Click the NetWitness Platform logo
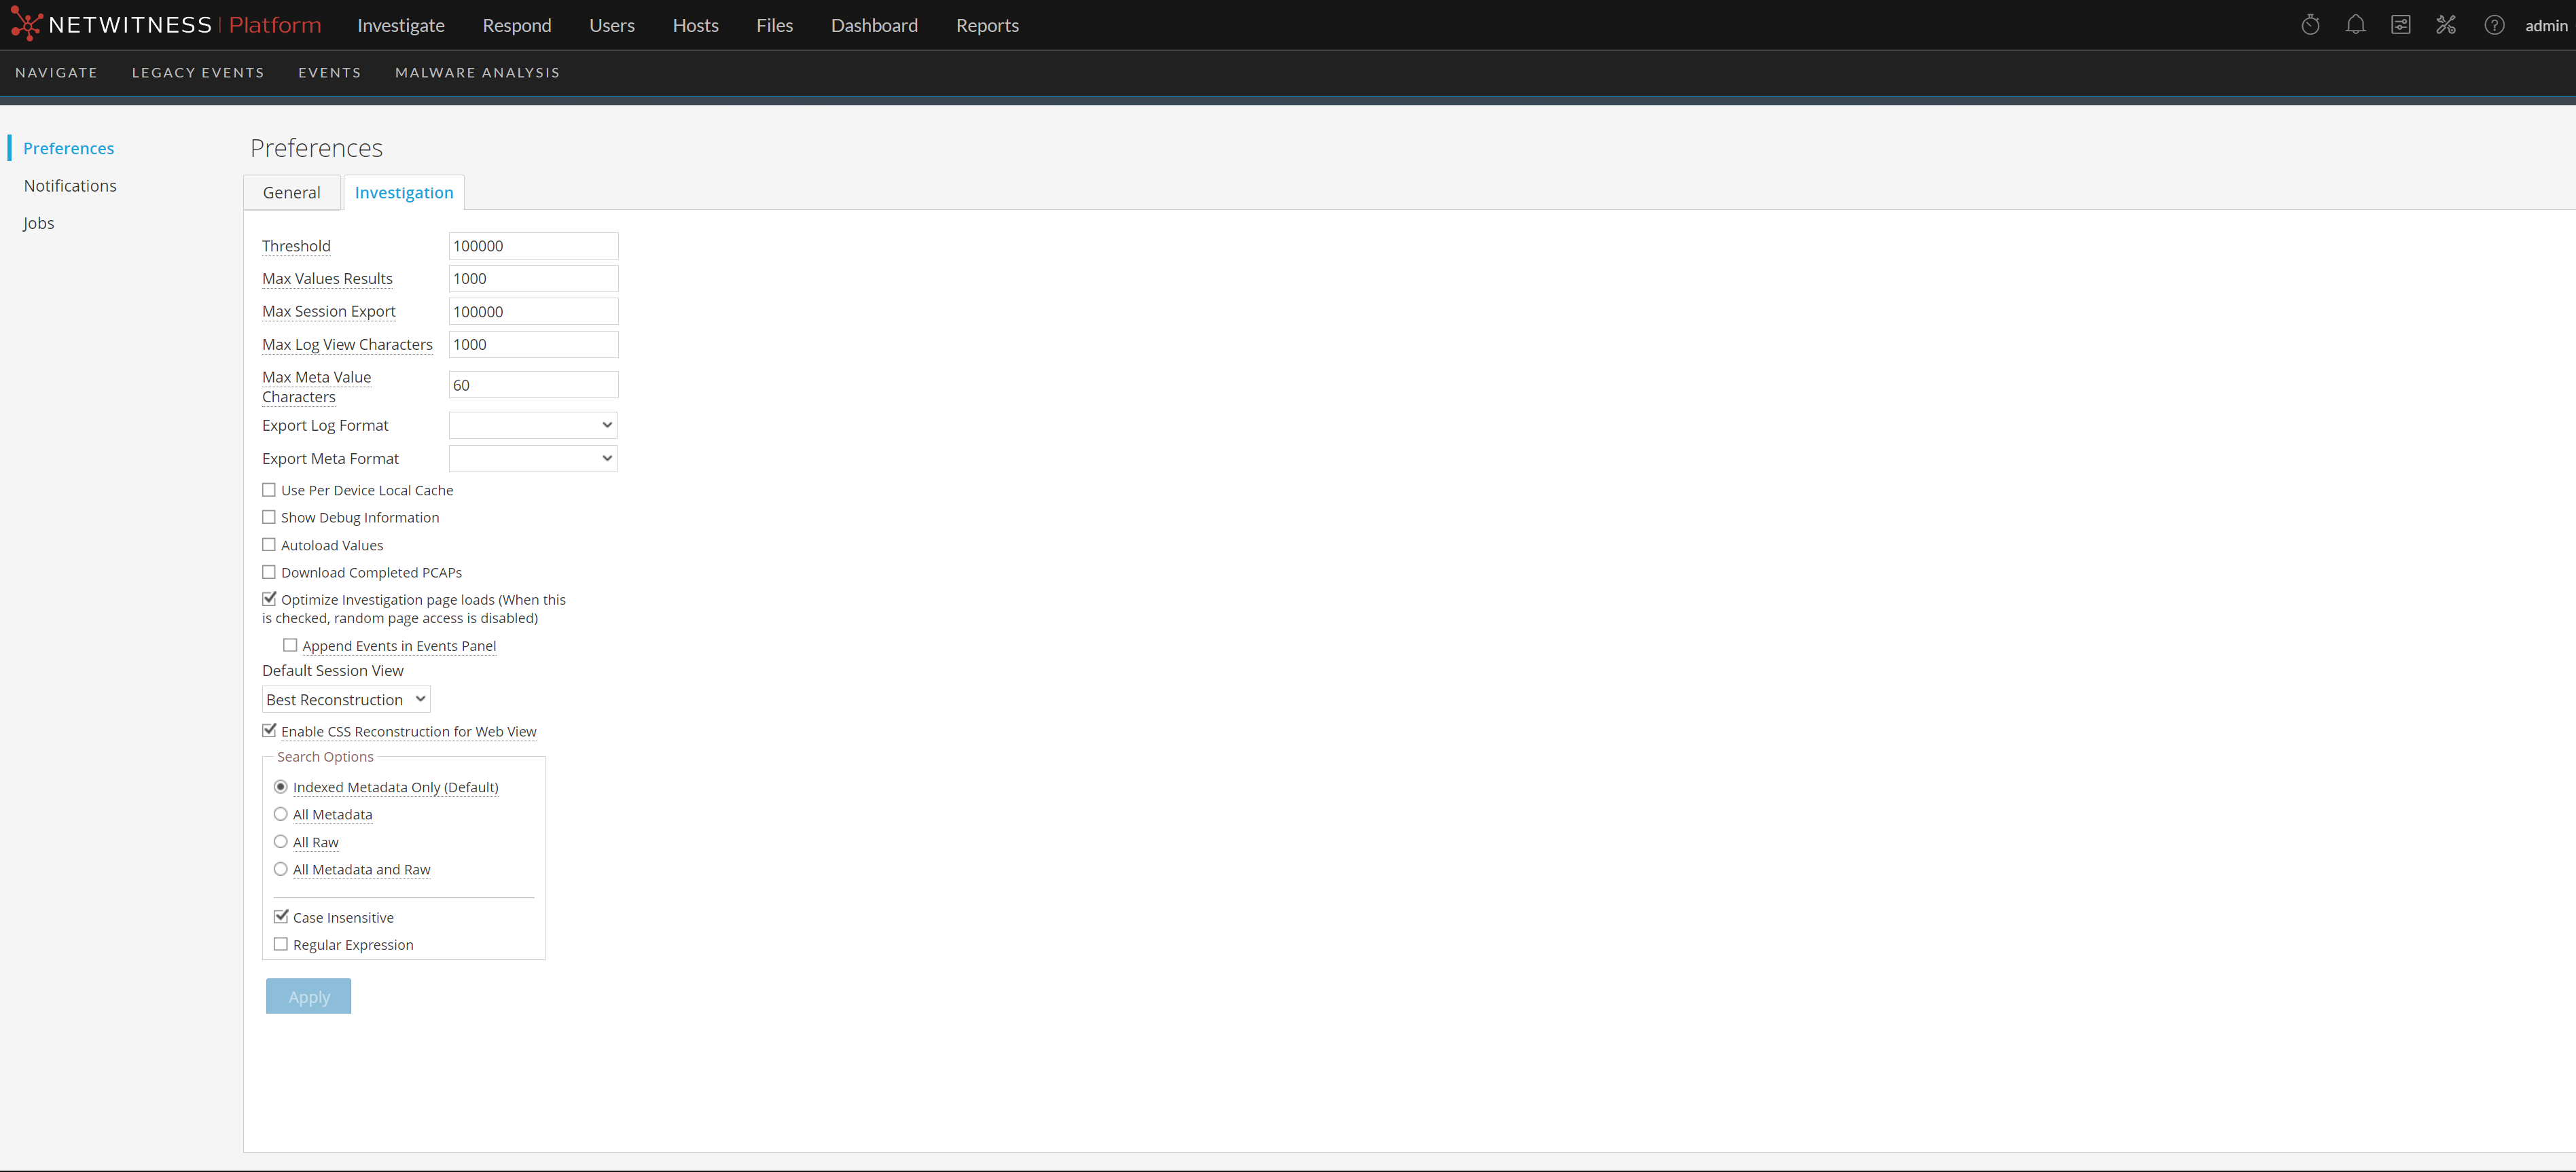This screenshot has height=1172, width=2576. 166,25
